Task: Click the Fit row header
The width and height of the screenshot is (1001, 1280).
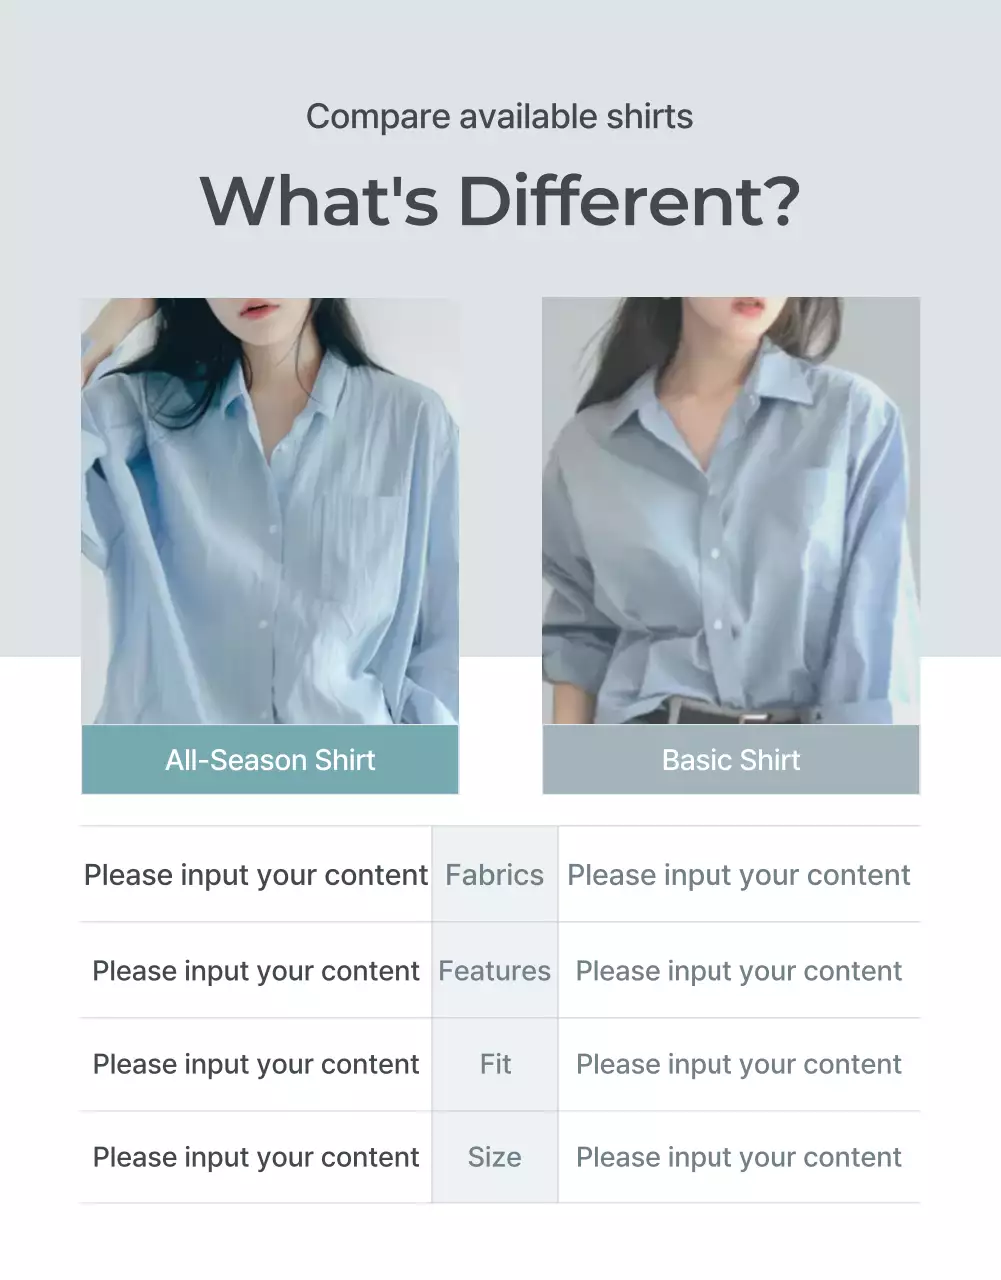Action: (x=495, y=1064)
